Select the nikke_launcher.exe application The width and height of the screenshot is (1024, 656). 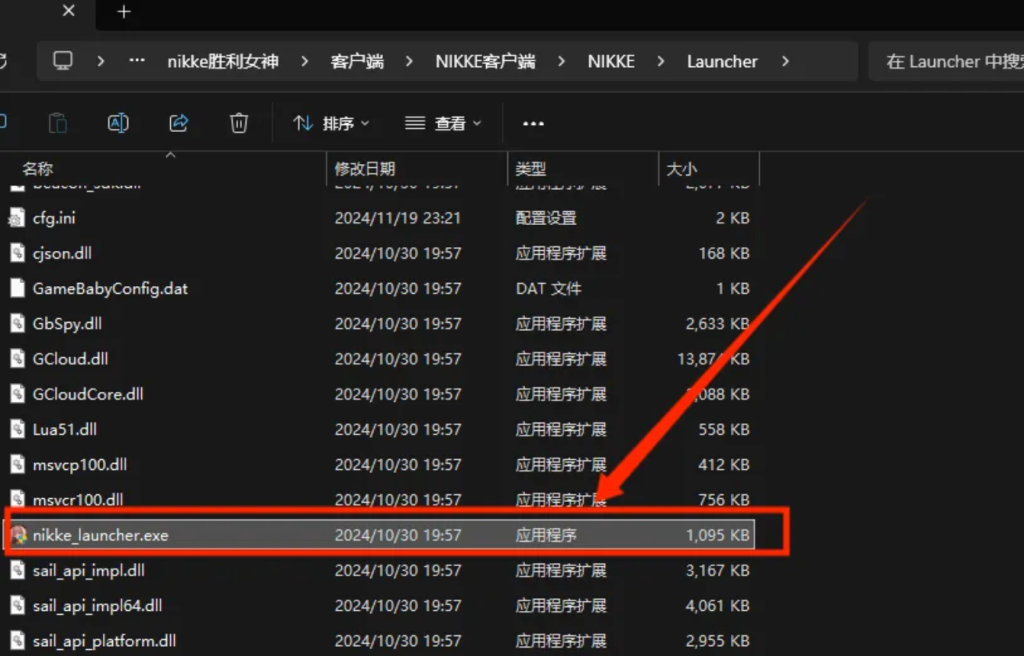click(x=379, y=535)
